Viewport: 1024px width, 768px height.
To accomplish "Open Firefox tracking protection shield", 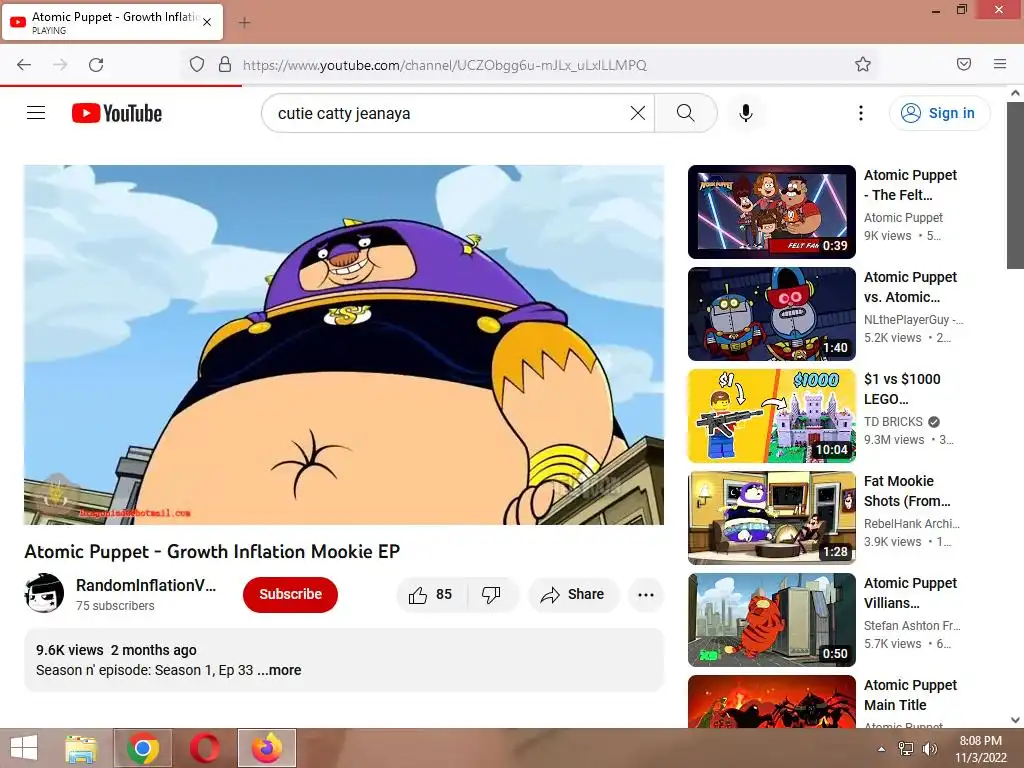I will click(197, 65).
